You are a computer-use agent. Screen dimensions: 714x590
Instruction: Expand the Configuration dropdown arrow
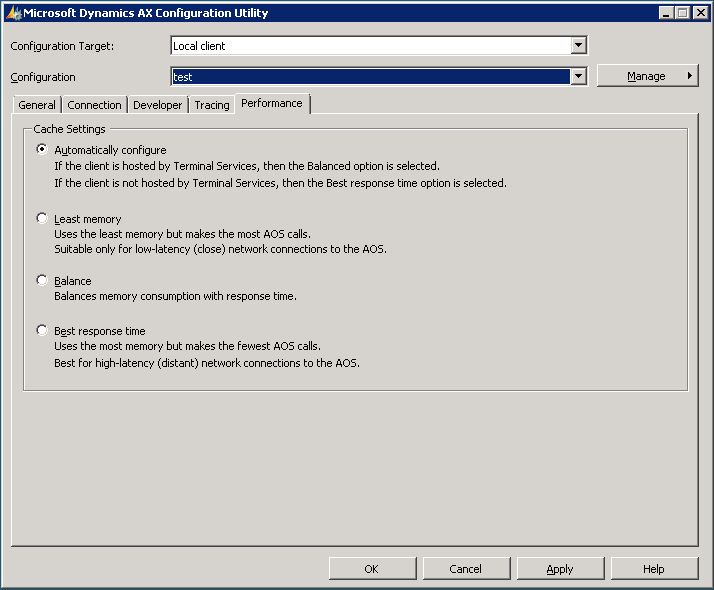[578, 76]
